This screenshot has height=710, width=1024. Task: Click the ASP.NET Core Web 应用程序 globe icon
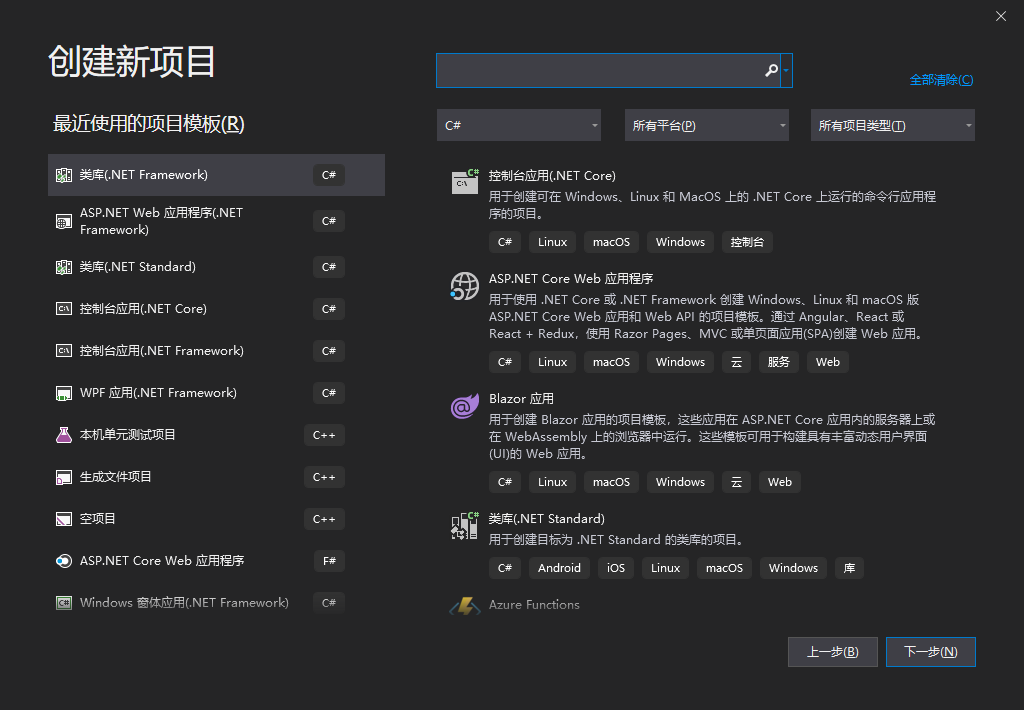pyautogui.click(x=464, y=286)
